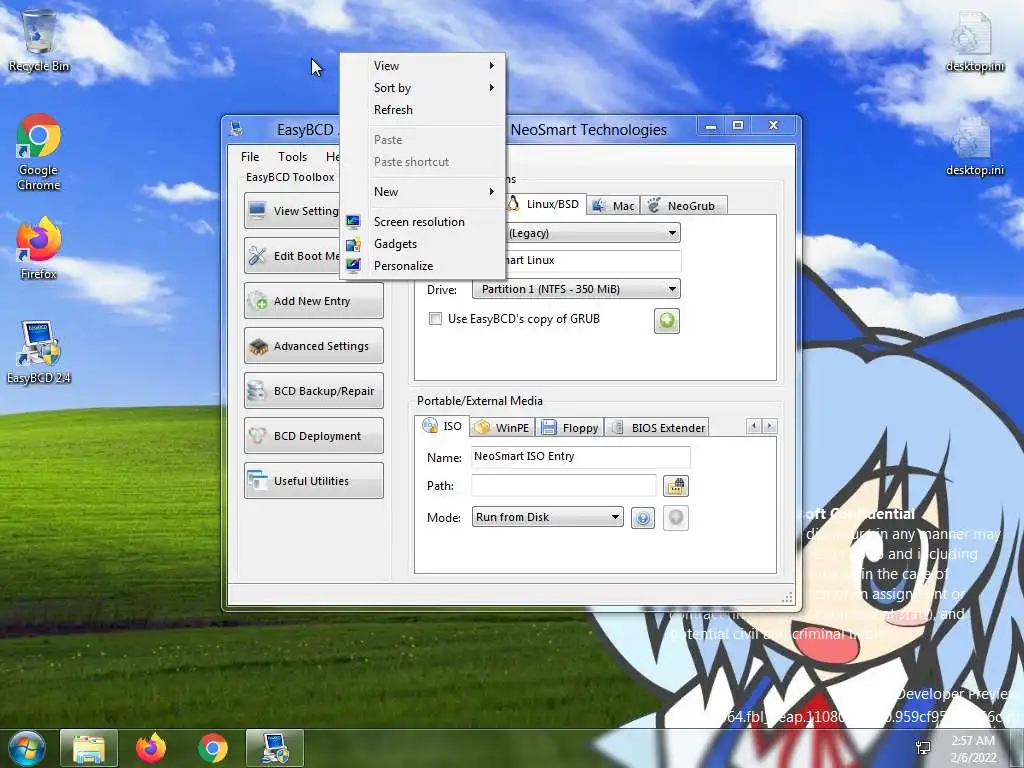Enable Use EasyBCD's copy of GRUB

click(435, 319)
